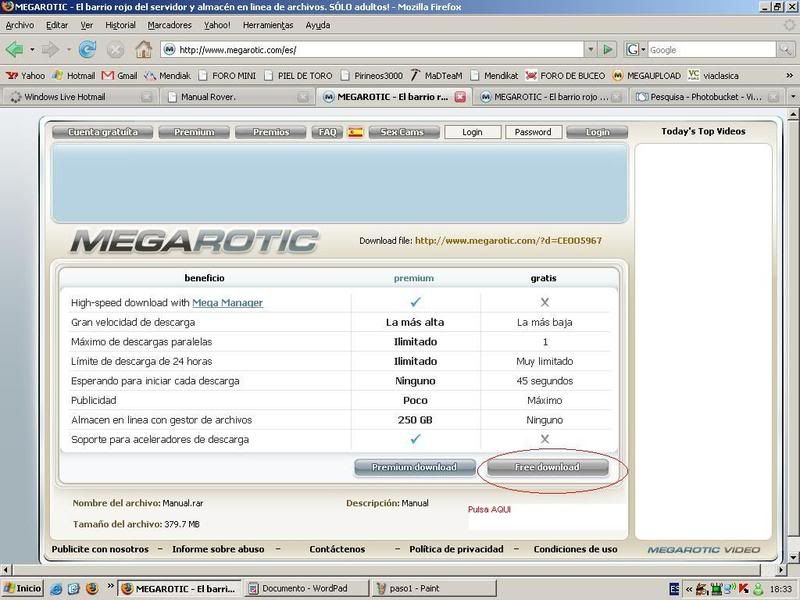
Task: Open the forward history dropdown arrow
Action: (68, 49)
